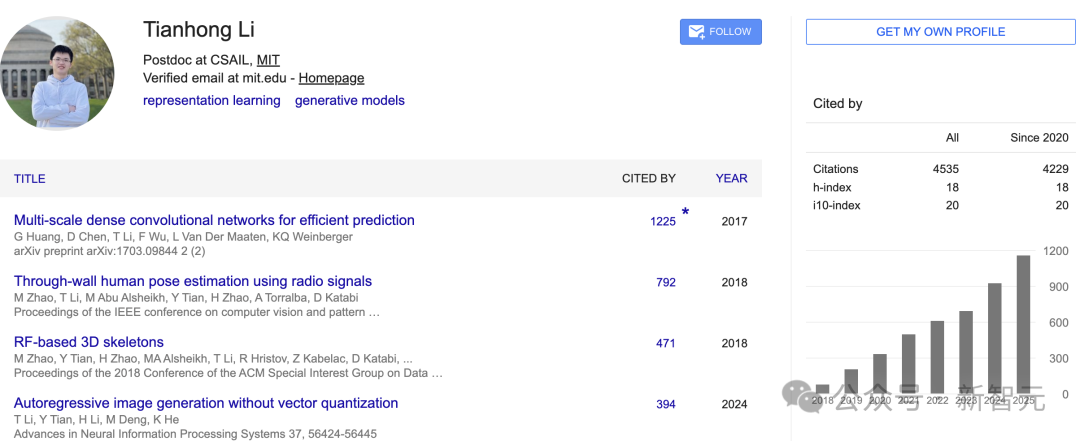Click the envelope icon on Follow button

pyautogui.click(x=696, y=32)
